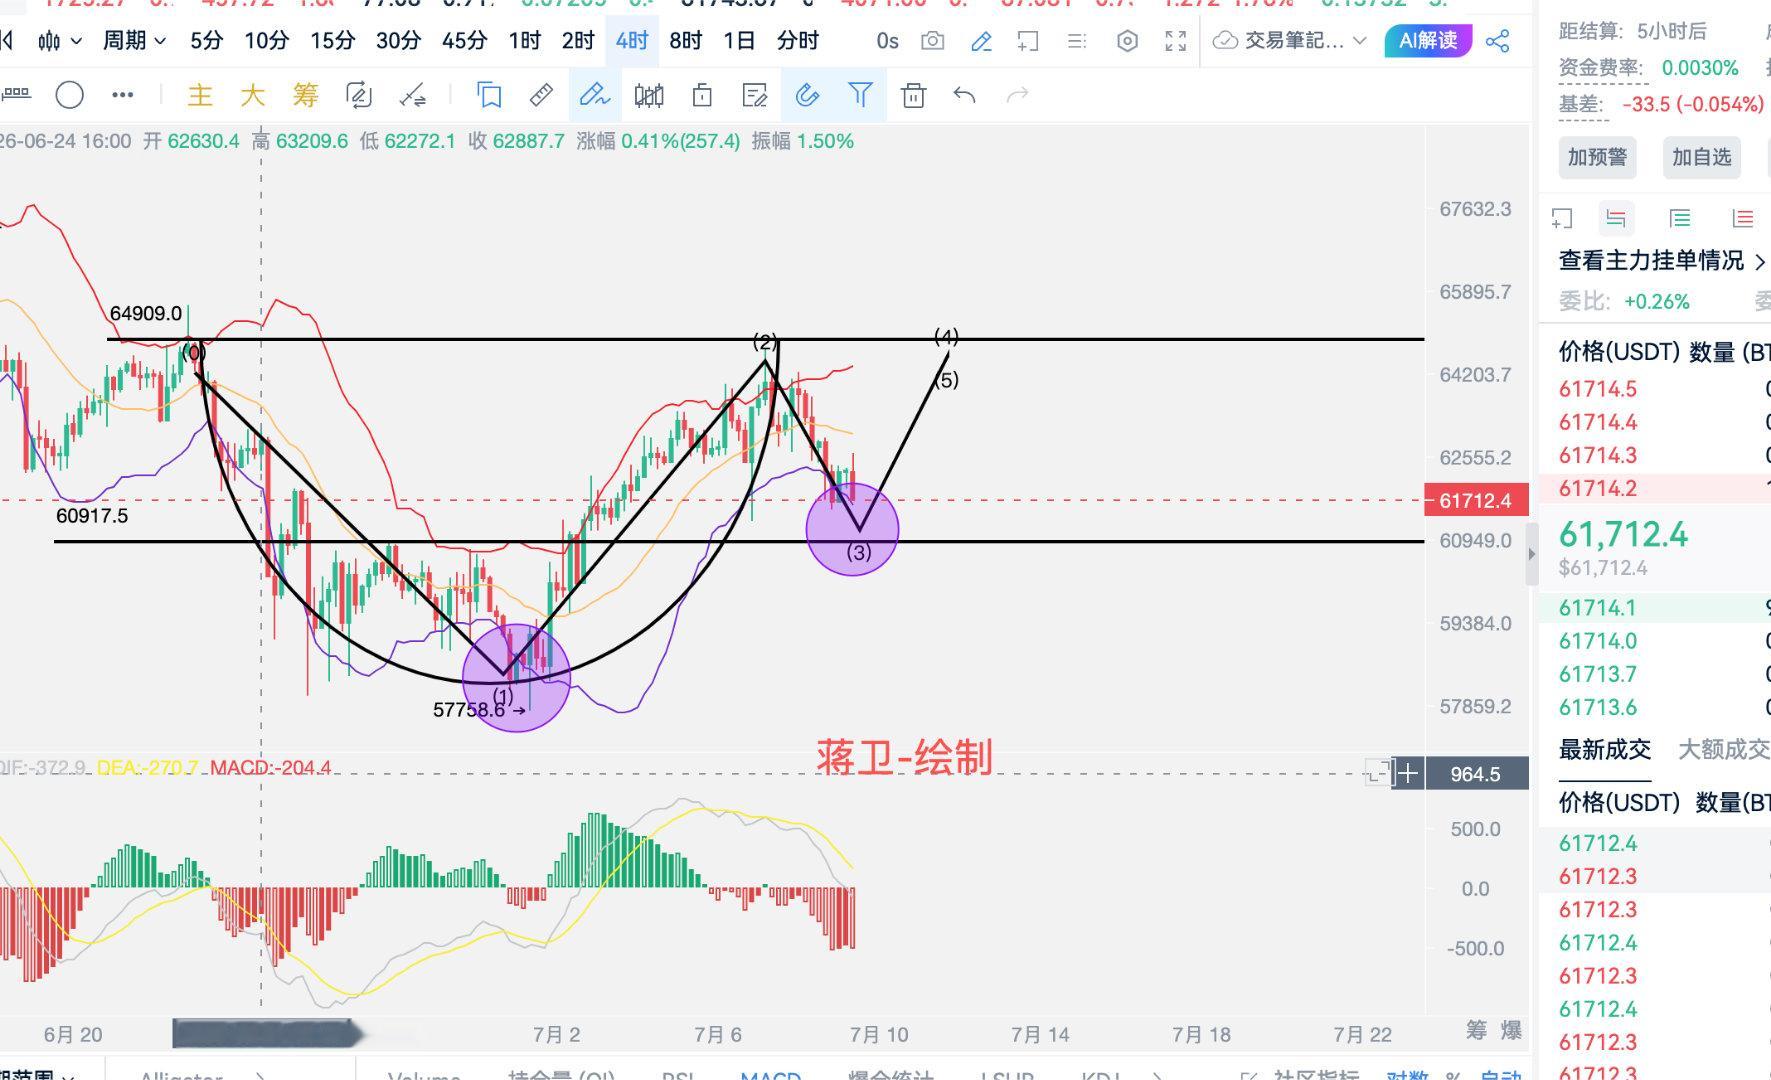Select the ruler measure tool icon

click(x=541, y=95)
